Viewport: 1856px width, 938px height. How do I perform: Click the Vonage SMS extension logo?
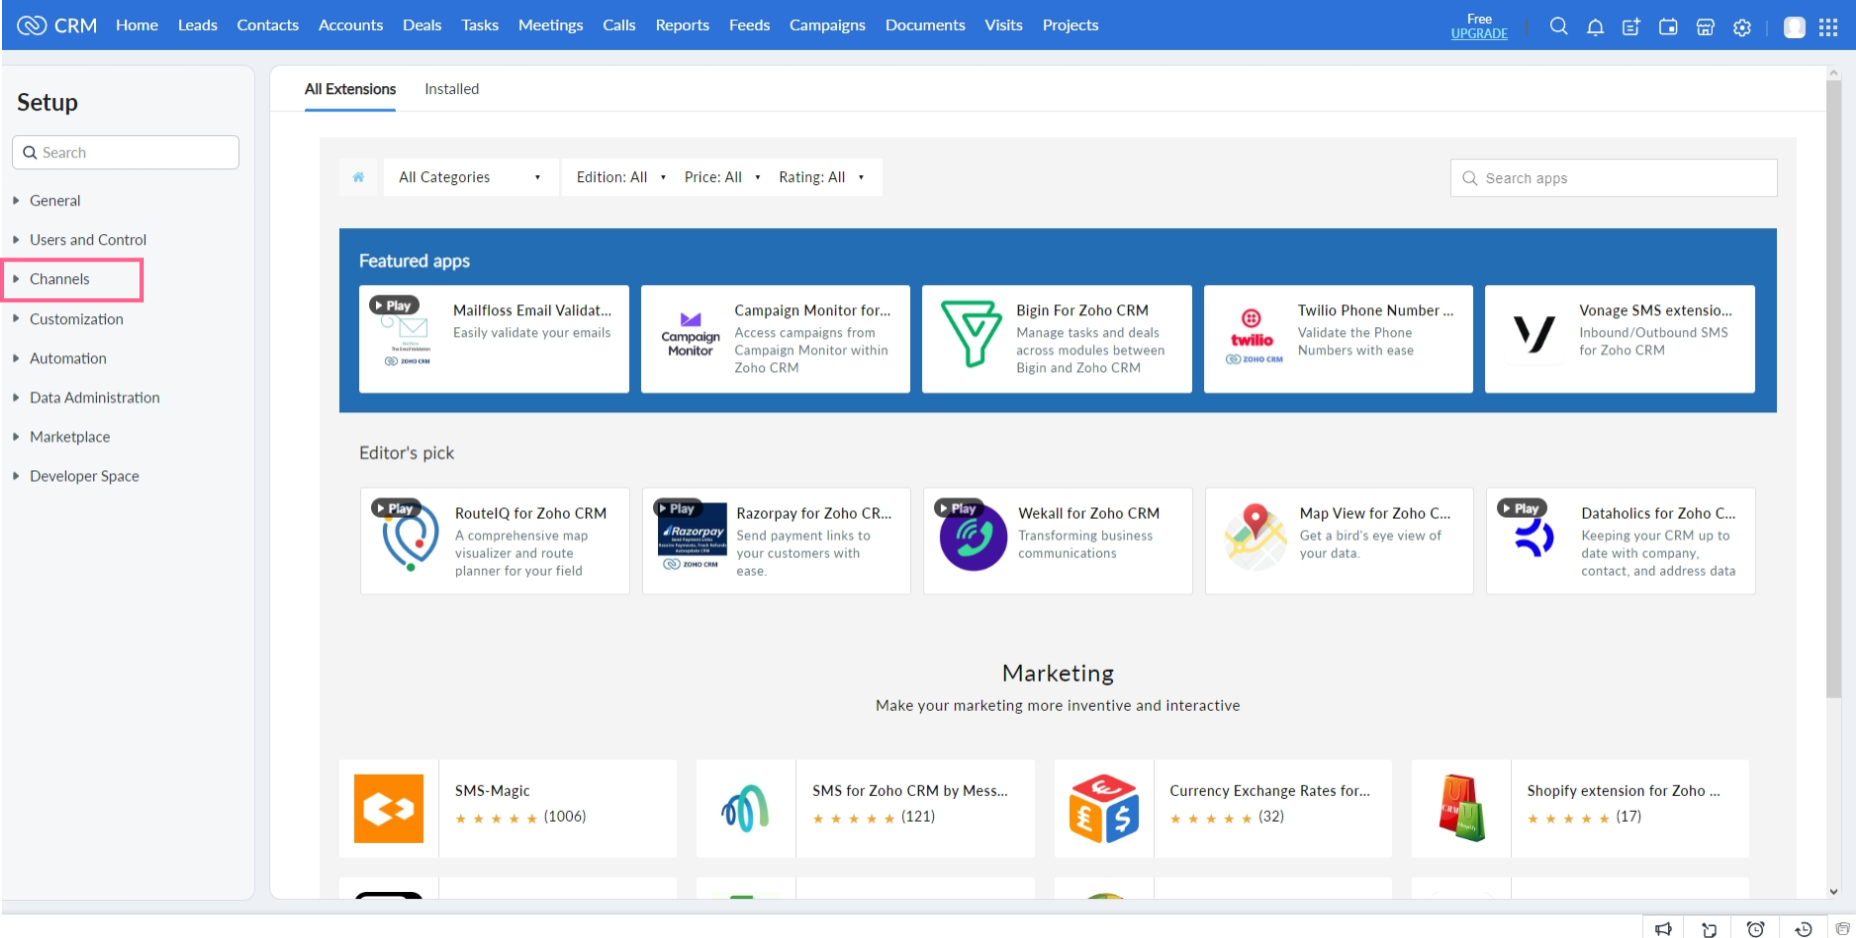(1533, 334)
